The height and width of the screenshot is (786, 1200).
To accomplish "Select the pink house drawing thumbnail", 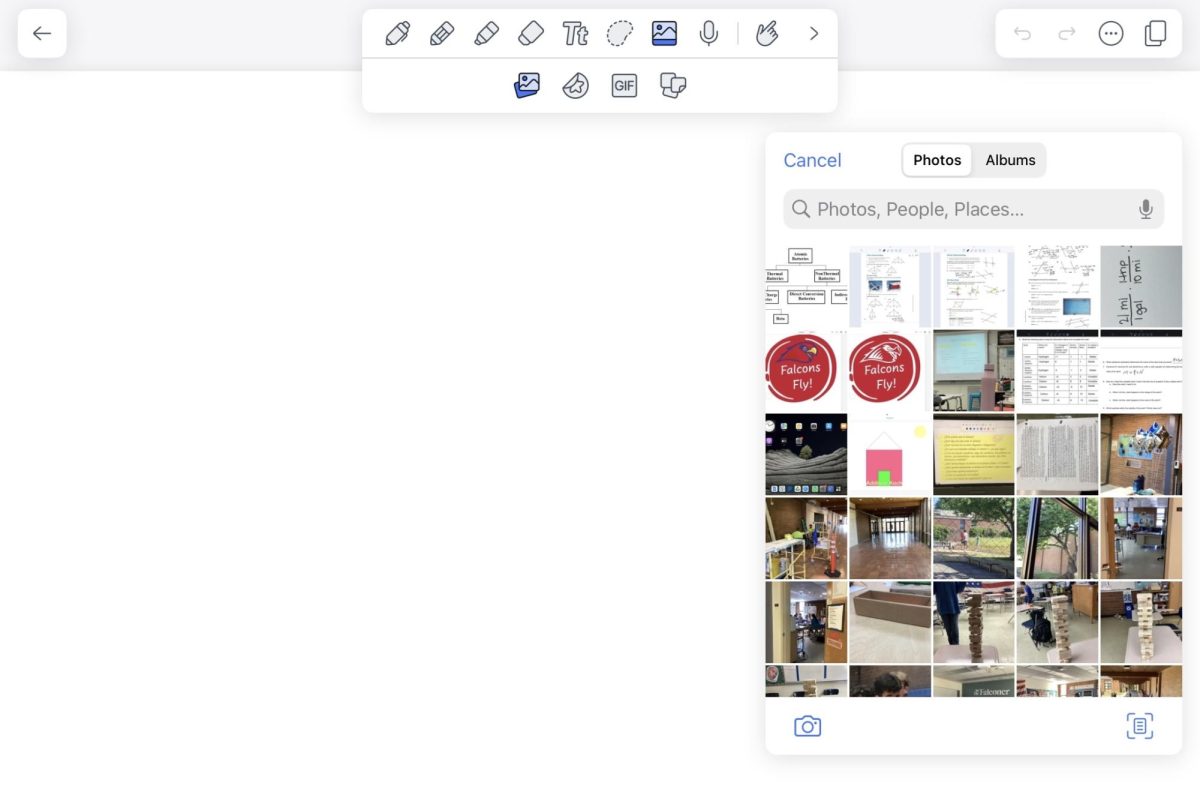I will tap(890, 455).
